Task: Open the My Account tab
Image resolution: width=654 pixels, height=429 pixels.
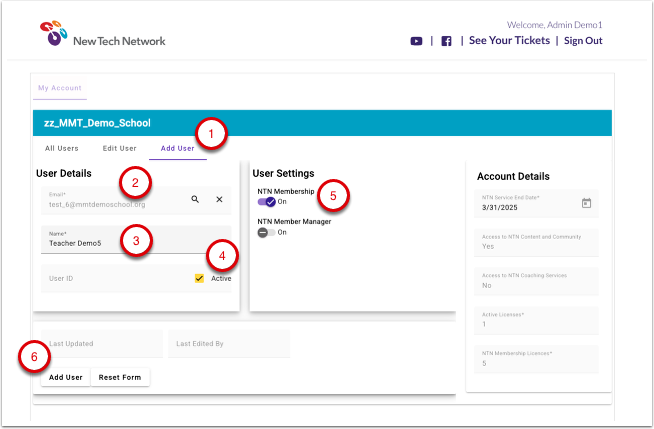Action: click(x=60, y=88)
